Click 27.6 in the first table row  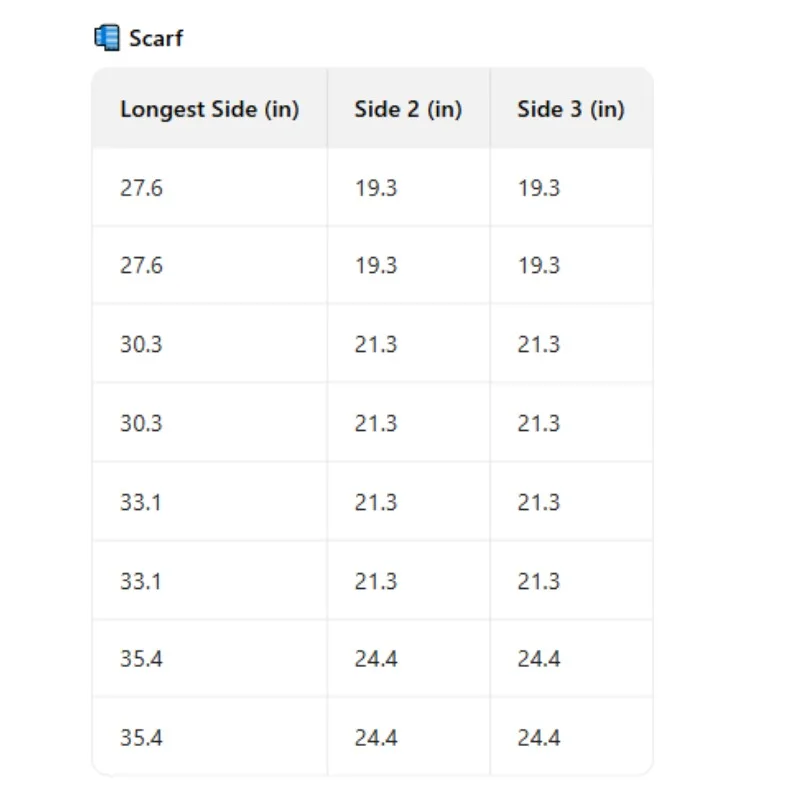141,187
